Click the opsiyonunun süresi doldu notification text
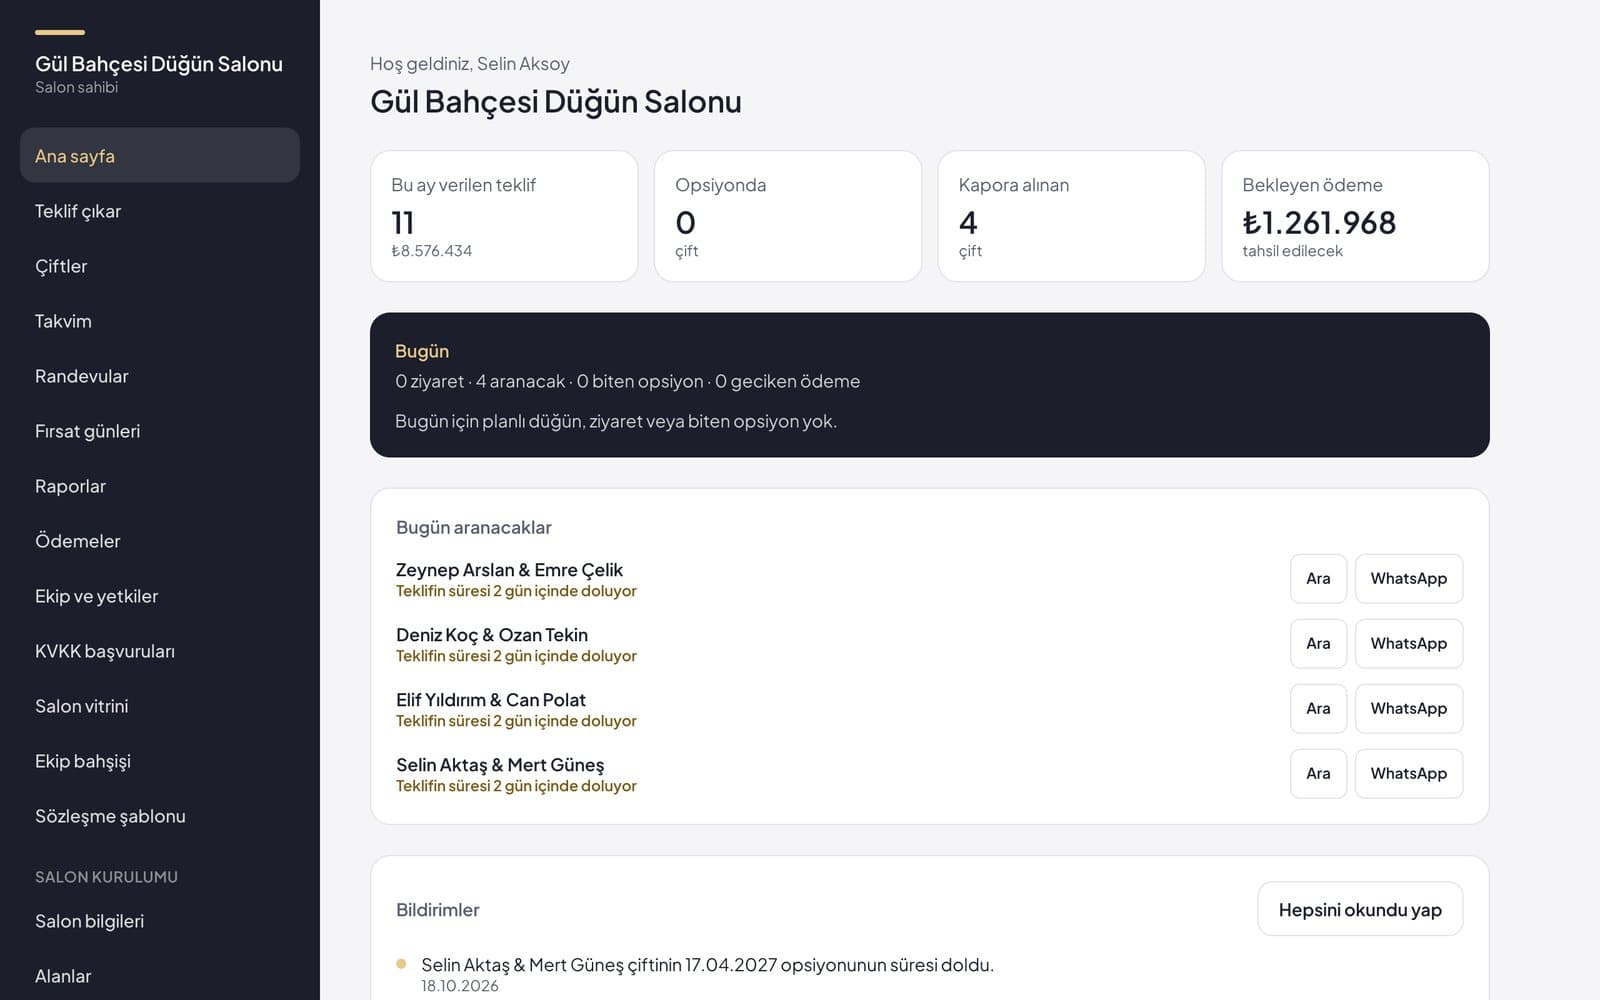1600x1000 pixels. 707,965
